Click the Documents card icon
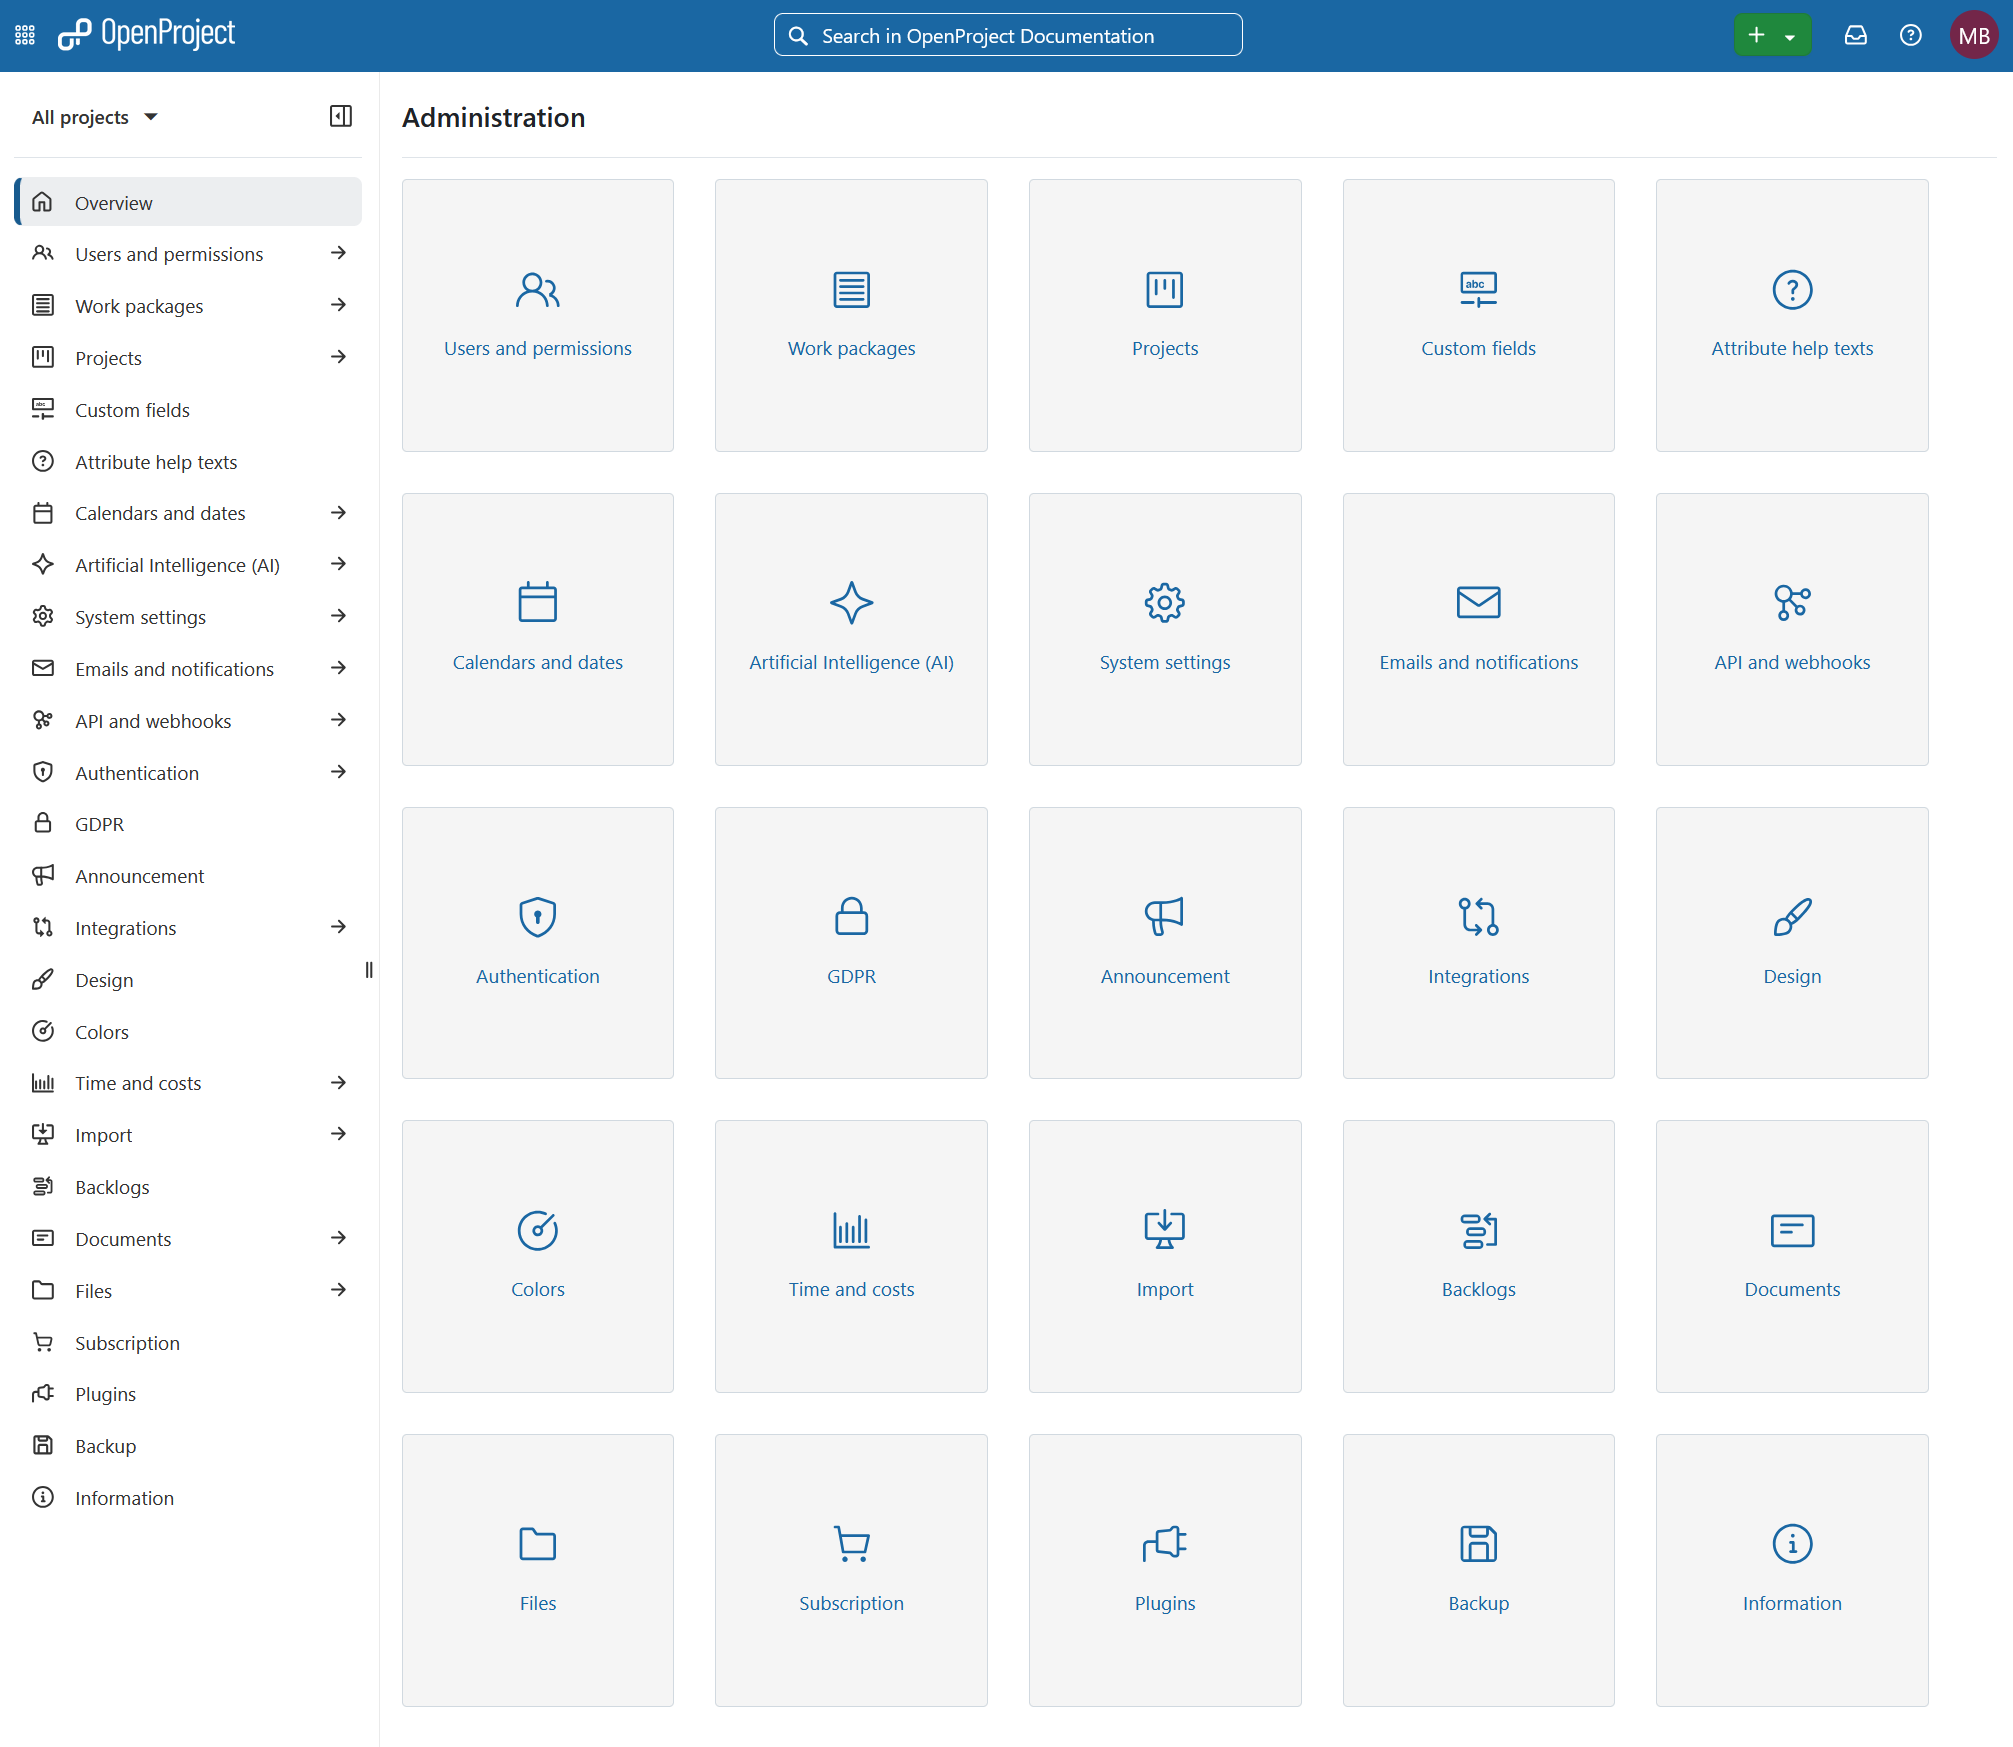 point(1793,1231)
